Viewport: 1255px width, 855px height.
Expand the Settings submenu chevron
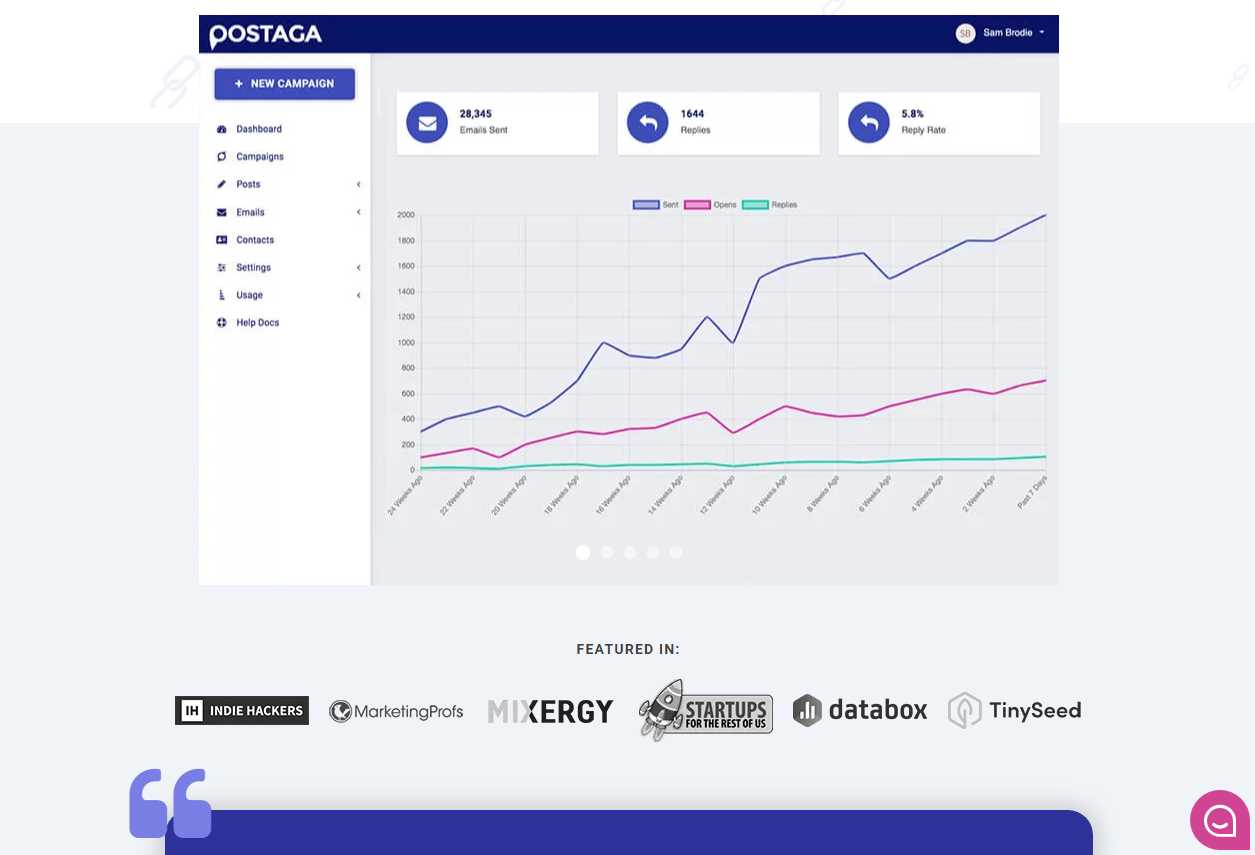pos(358,268)
